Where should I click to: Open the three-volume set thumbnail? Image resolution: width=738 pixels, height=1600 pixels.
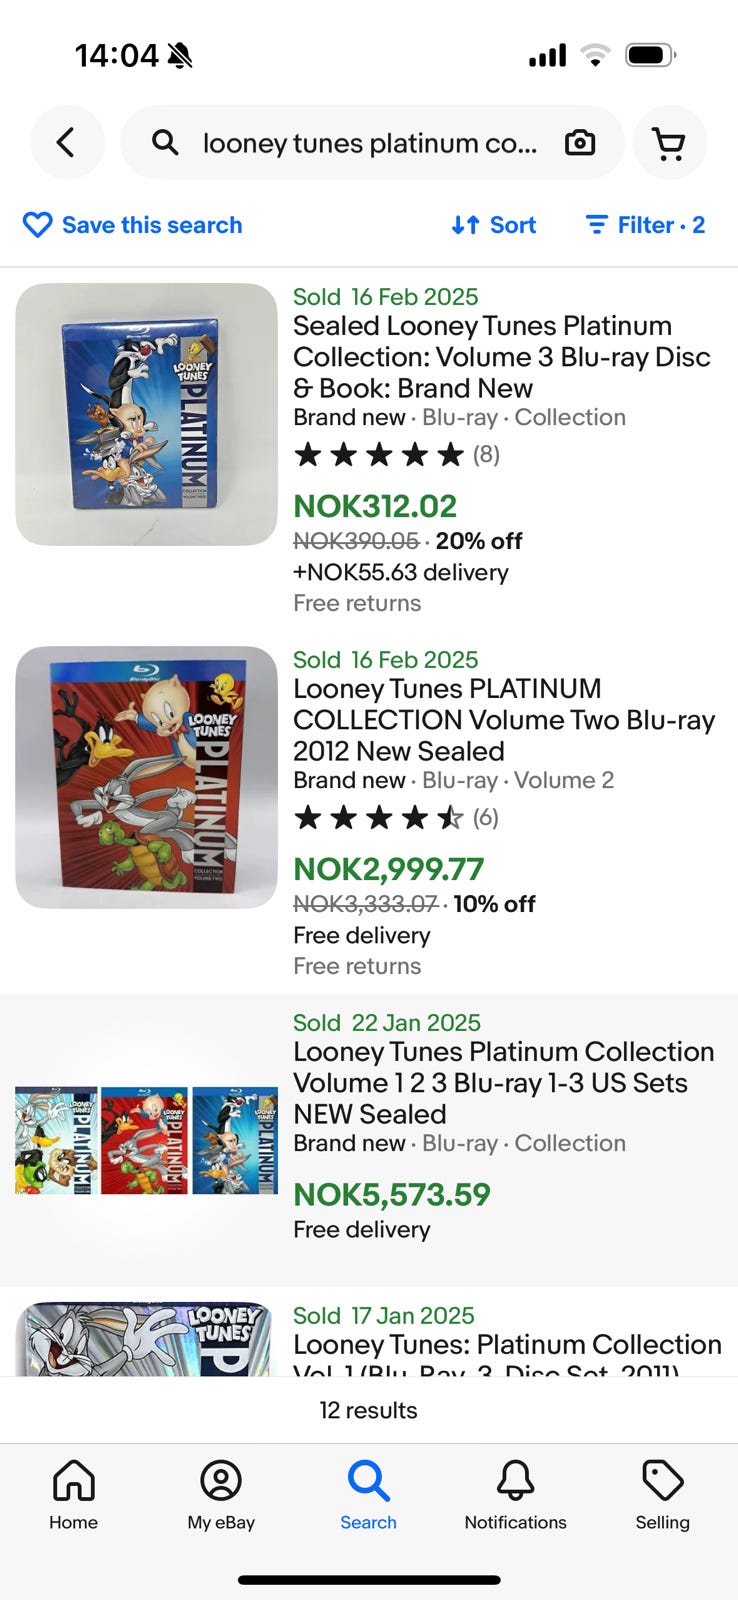[147, 1140]
